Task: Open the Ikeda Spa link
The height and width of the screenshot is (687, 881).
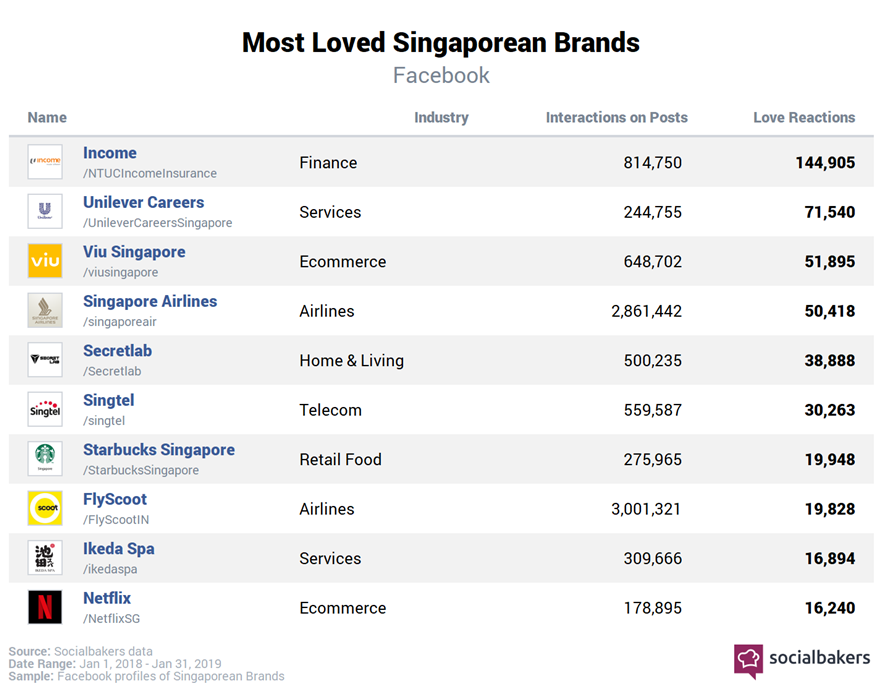Action: [x=119, y=548]
